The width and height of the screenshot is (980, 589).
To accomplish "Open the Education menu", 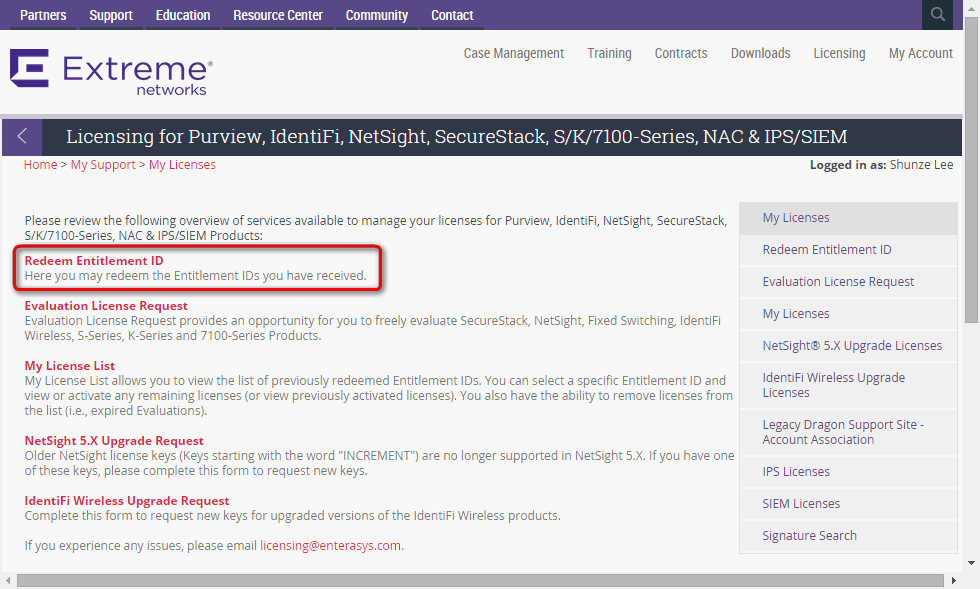I will coord(182,15).
